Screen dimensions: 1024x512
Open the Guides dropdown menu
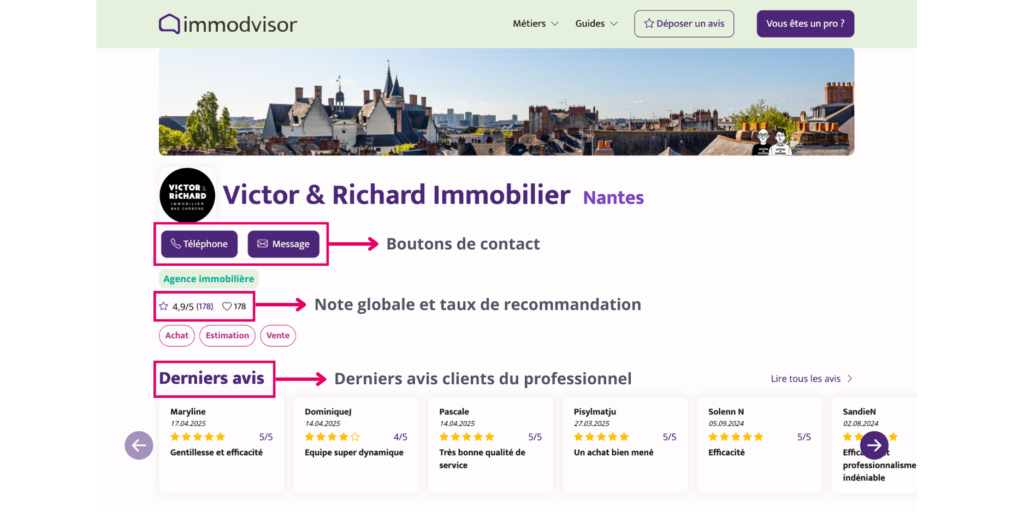596,24
